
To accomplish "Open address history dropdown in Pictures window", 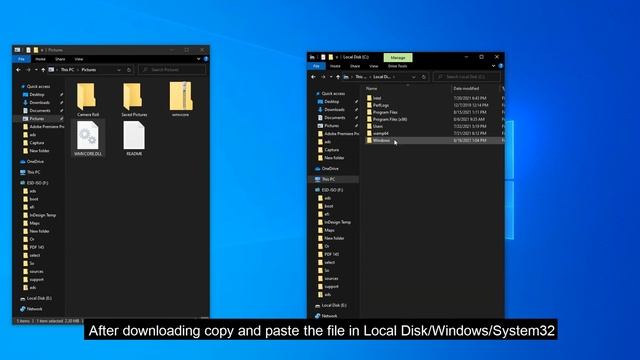I will click(x=119, y=70).
